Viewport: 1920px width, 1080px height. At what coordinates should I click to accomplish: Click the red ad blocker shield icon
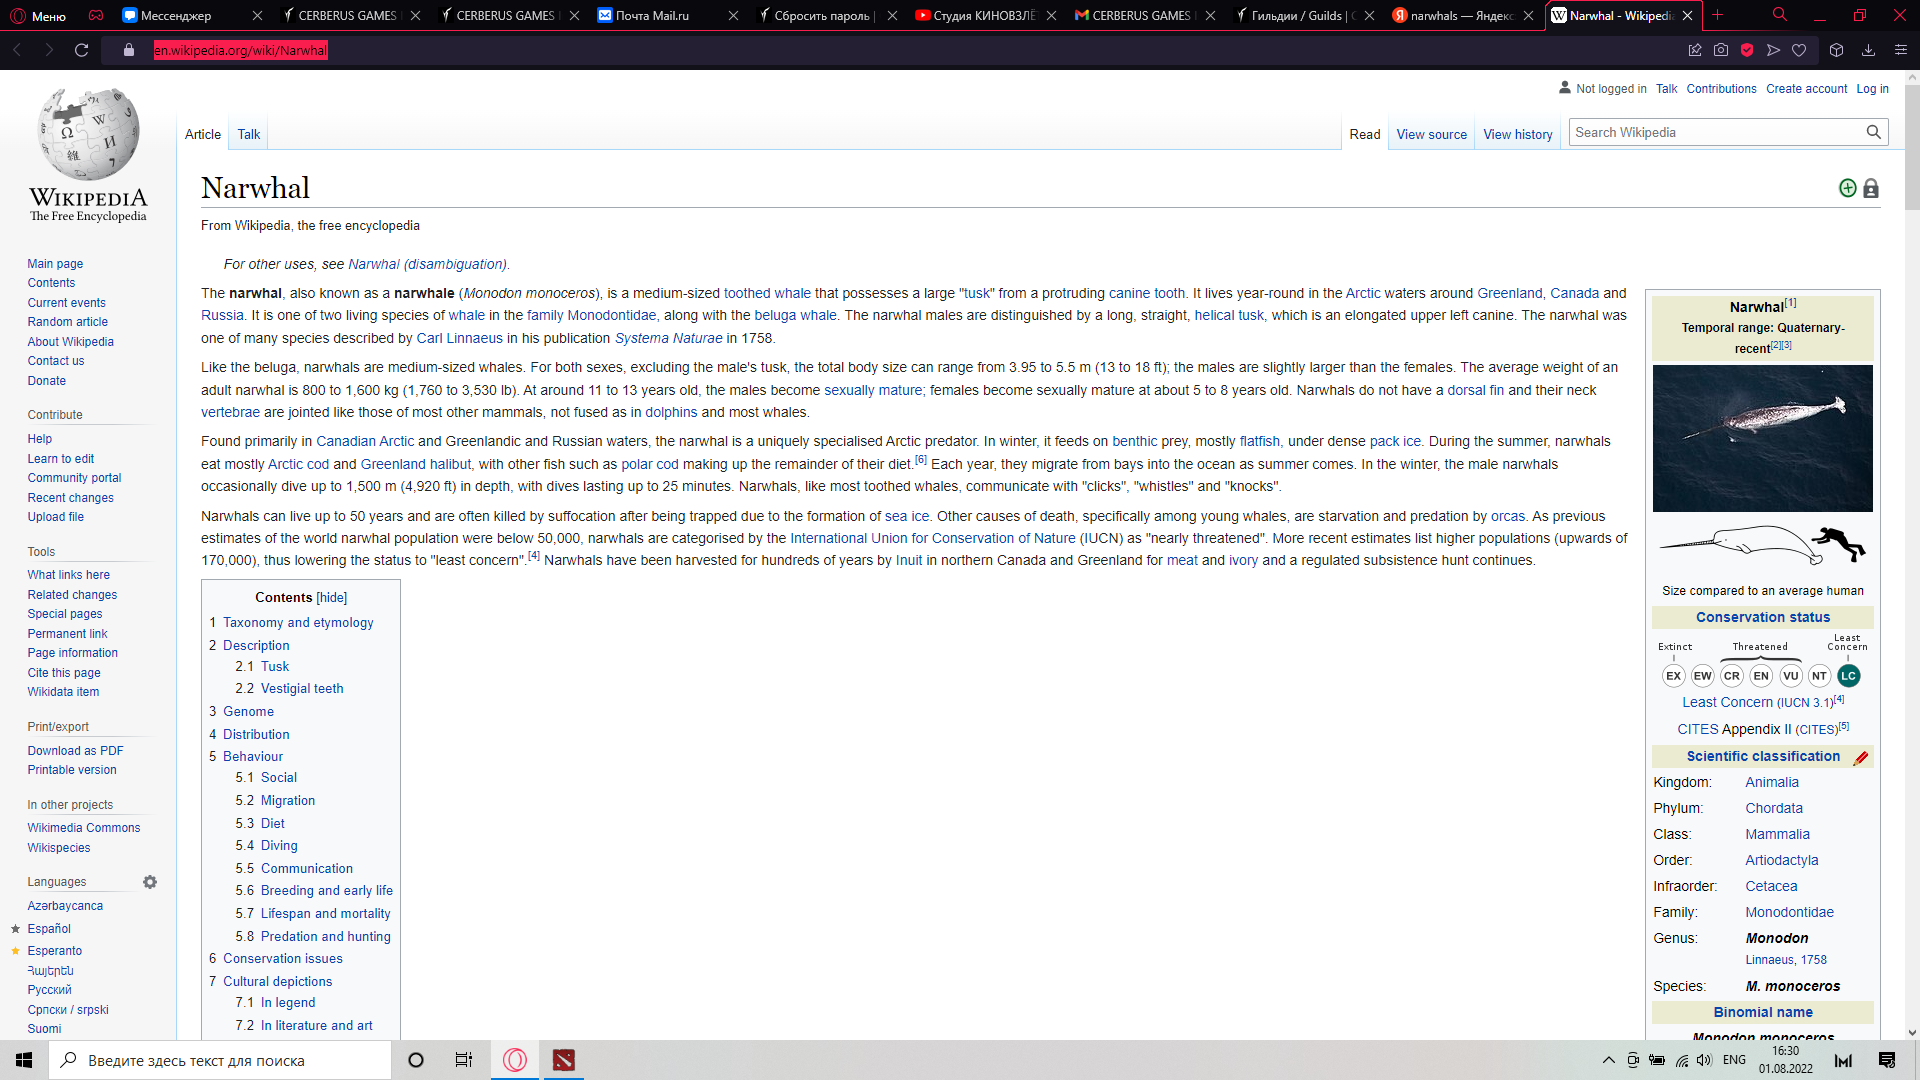tap(1747, 50)
